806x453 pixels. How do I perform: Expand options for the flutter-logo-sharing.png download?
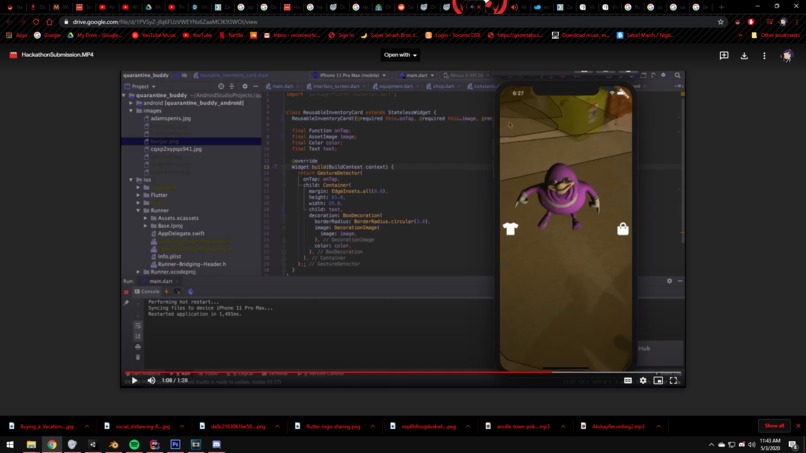[373, 426]
